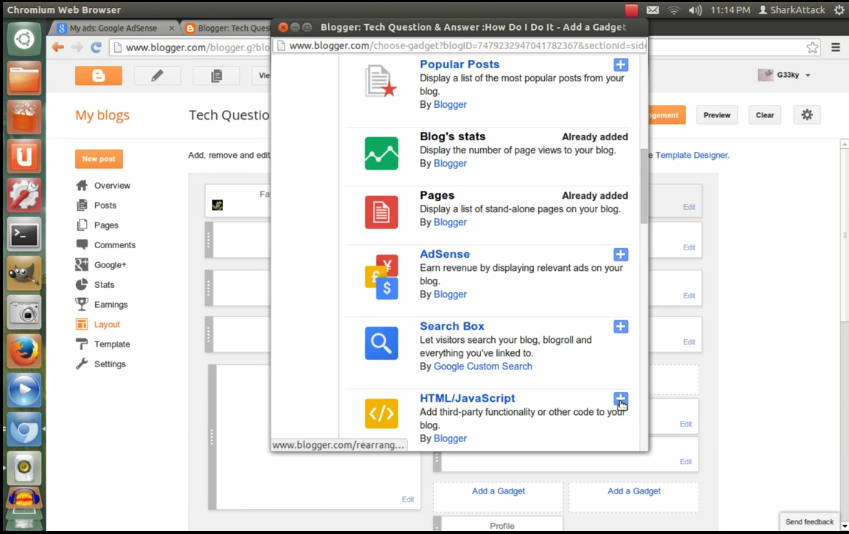849x534 pixels.
Task: Click the volume icon in the top panel
Action: [695, 10]
